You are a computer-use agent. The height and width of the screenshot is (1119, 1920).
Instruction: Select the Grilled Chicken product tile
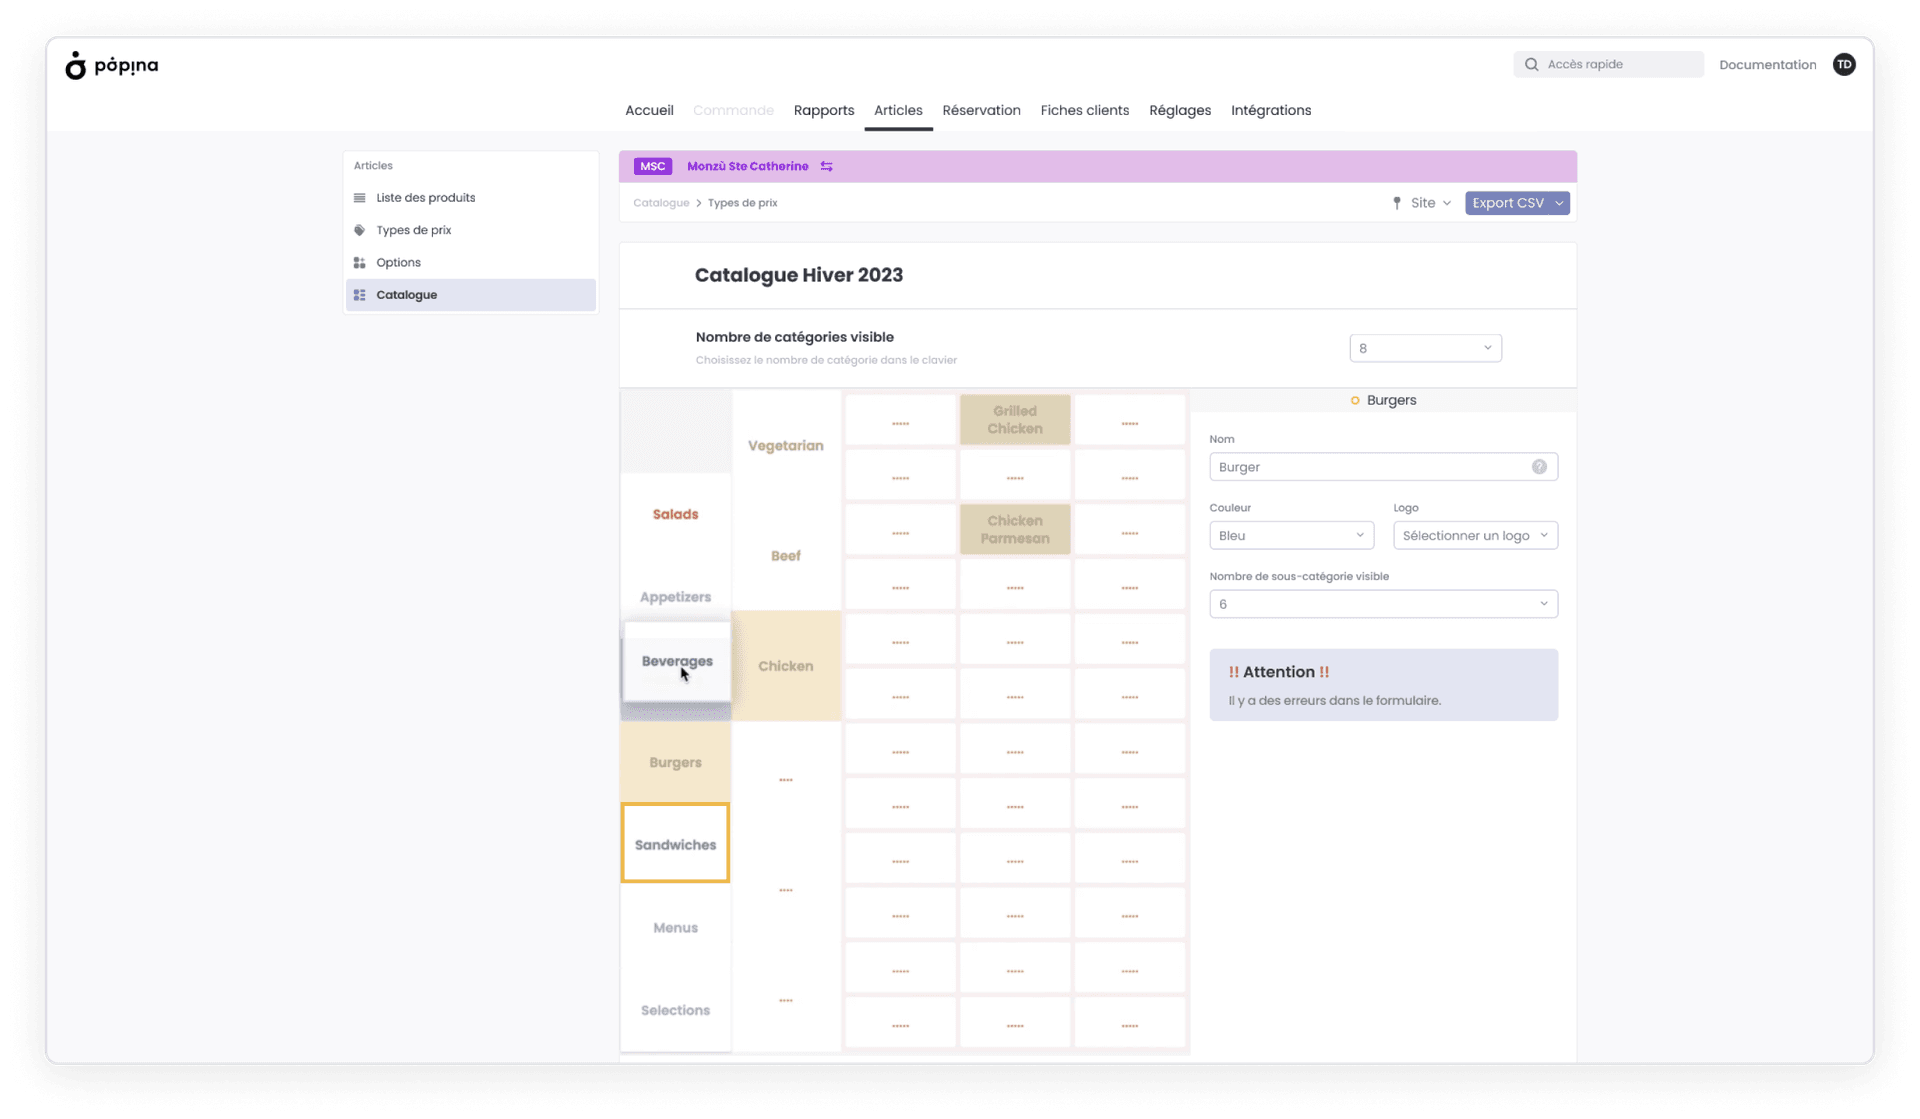[x=1014, y=420]
